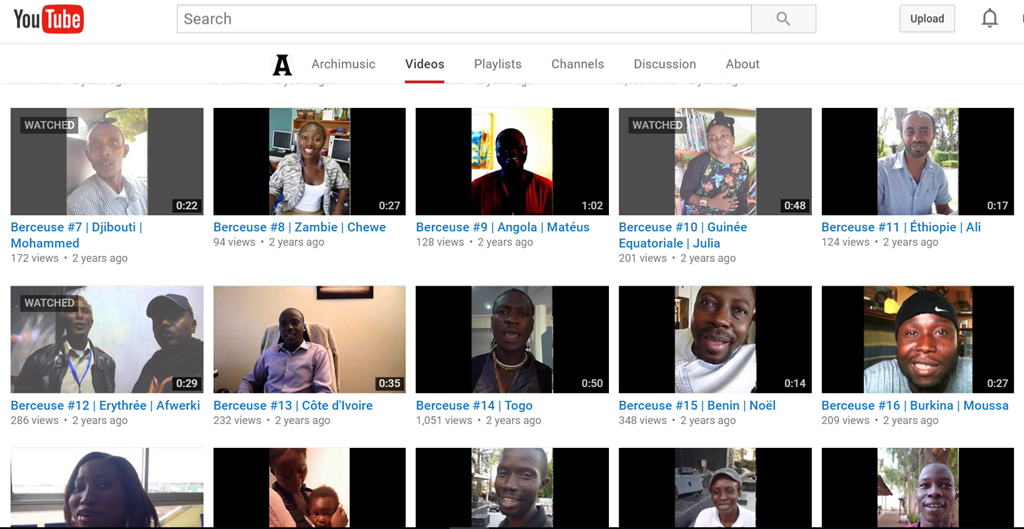Image resolution: width=1024 pixels, height=529 pixels.
Task: Click the WATCHED badge on Berceuse #12
Action: point(49,303)
